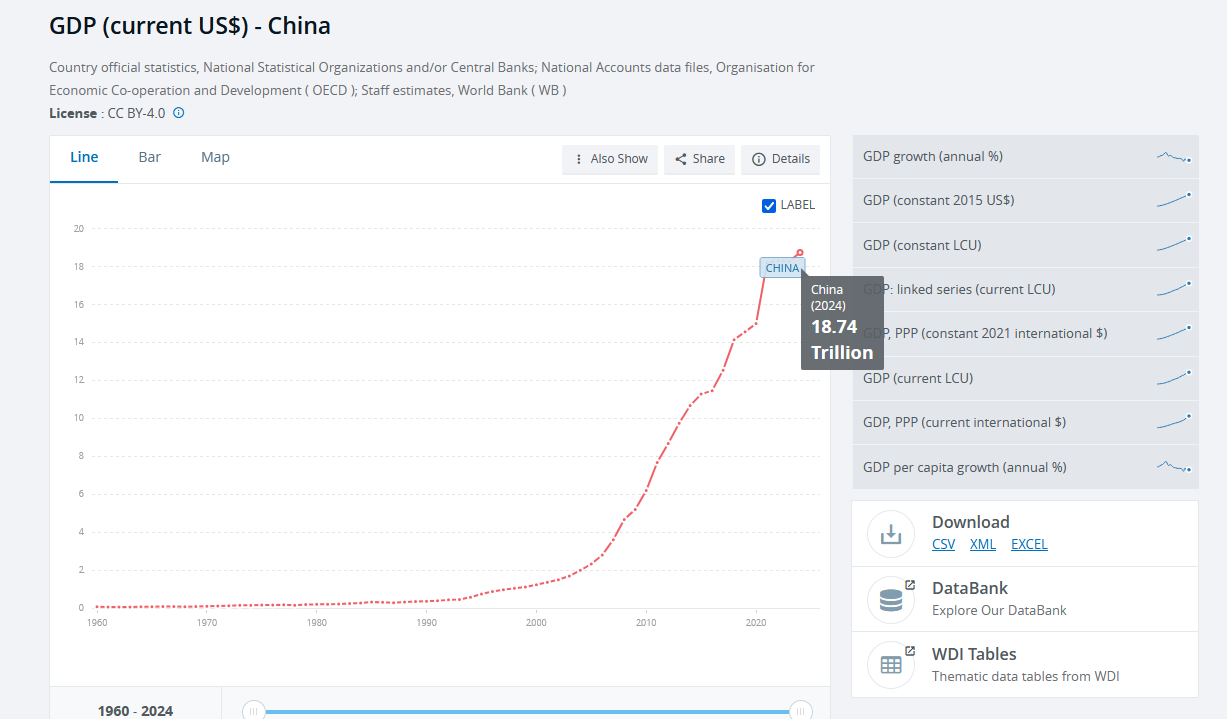Click the external-link icon next to WDI Tables
The width and height of the screenshot is (1227, 719).
click(909, 650)
